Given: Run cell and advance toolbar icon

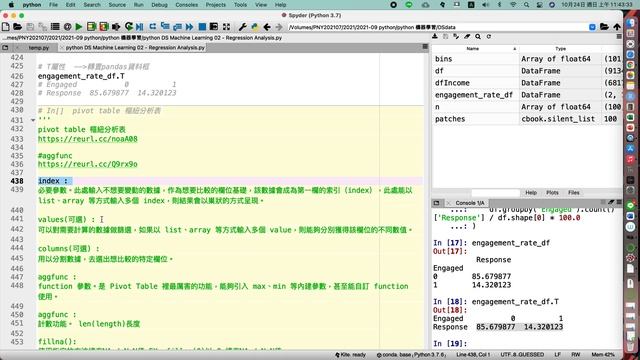Looking at the screenshot, I should (104, 27).
